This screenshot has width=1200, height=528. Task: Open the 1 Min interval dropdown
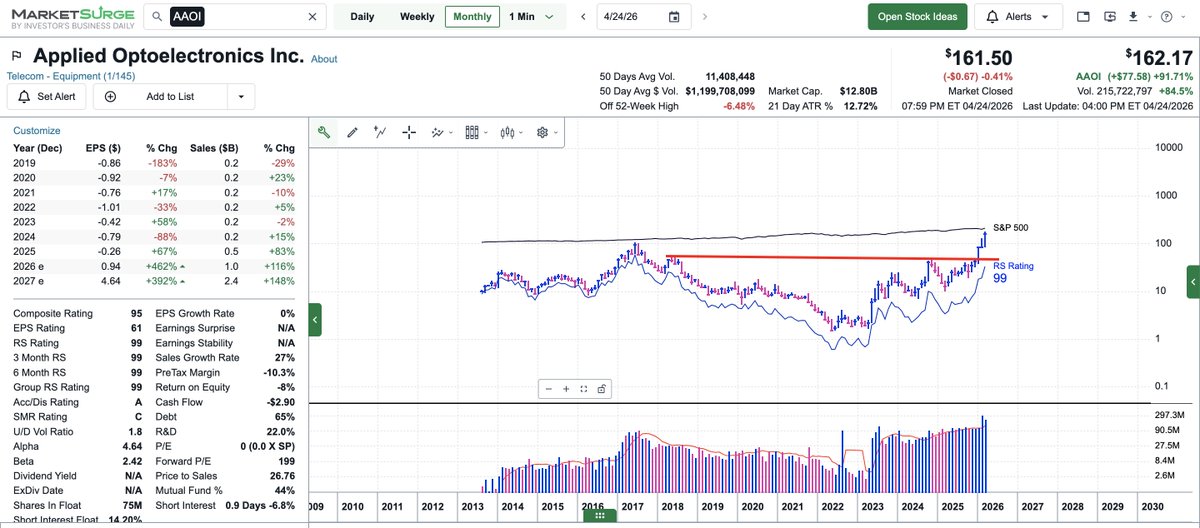(531, 17)
